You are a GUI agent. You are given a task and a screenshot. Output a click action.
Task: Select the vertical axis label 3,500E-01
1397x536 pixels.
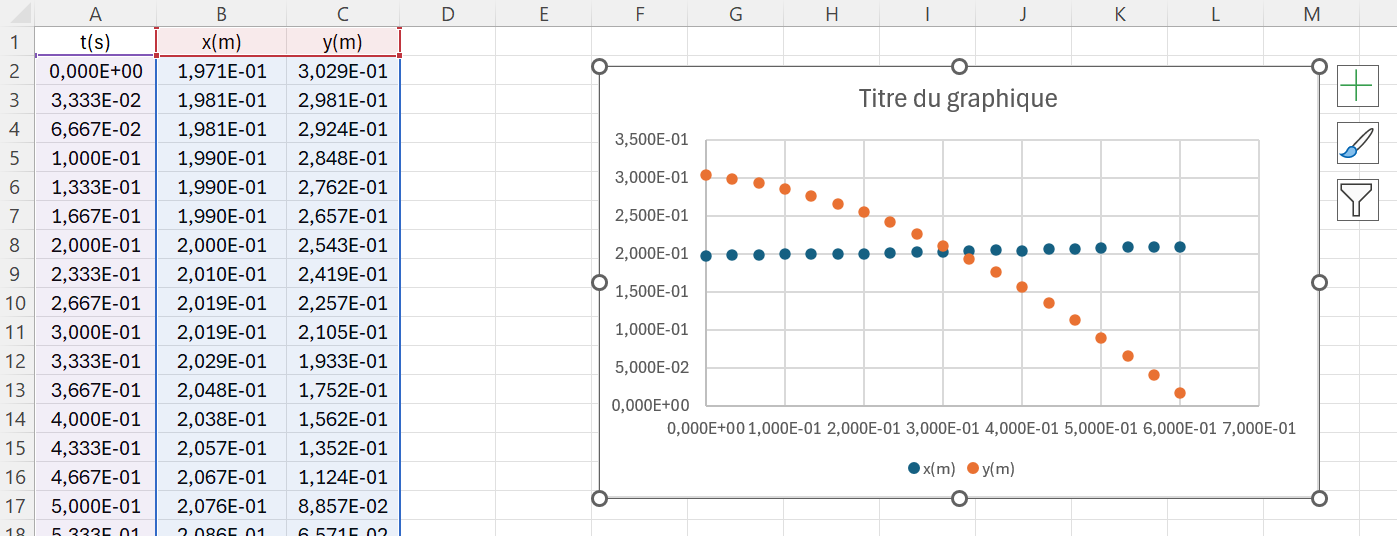tap(651, 139)
